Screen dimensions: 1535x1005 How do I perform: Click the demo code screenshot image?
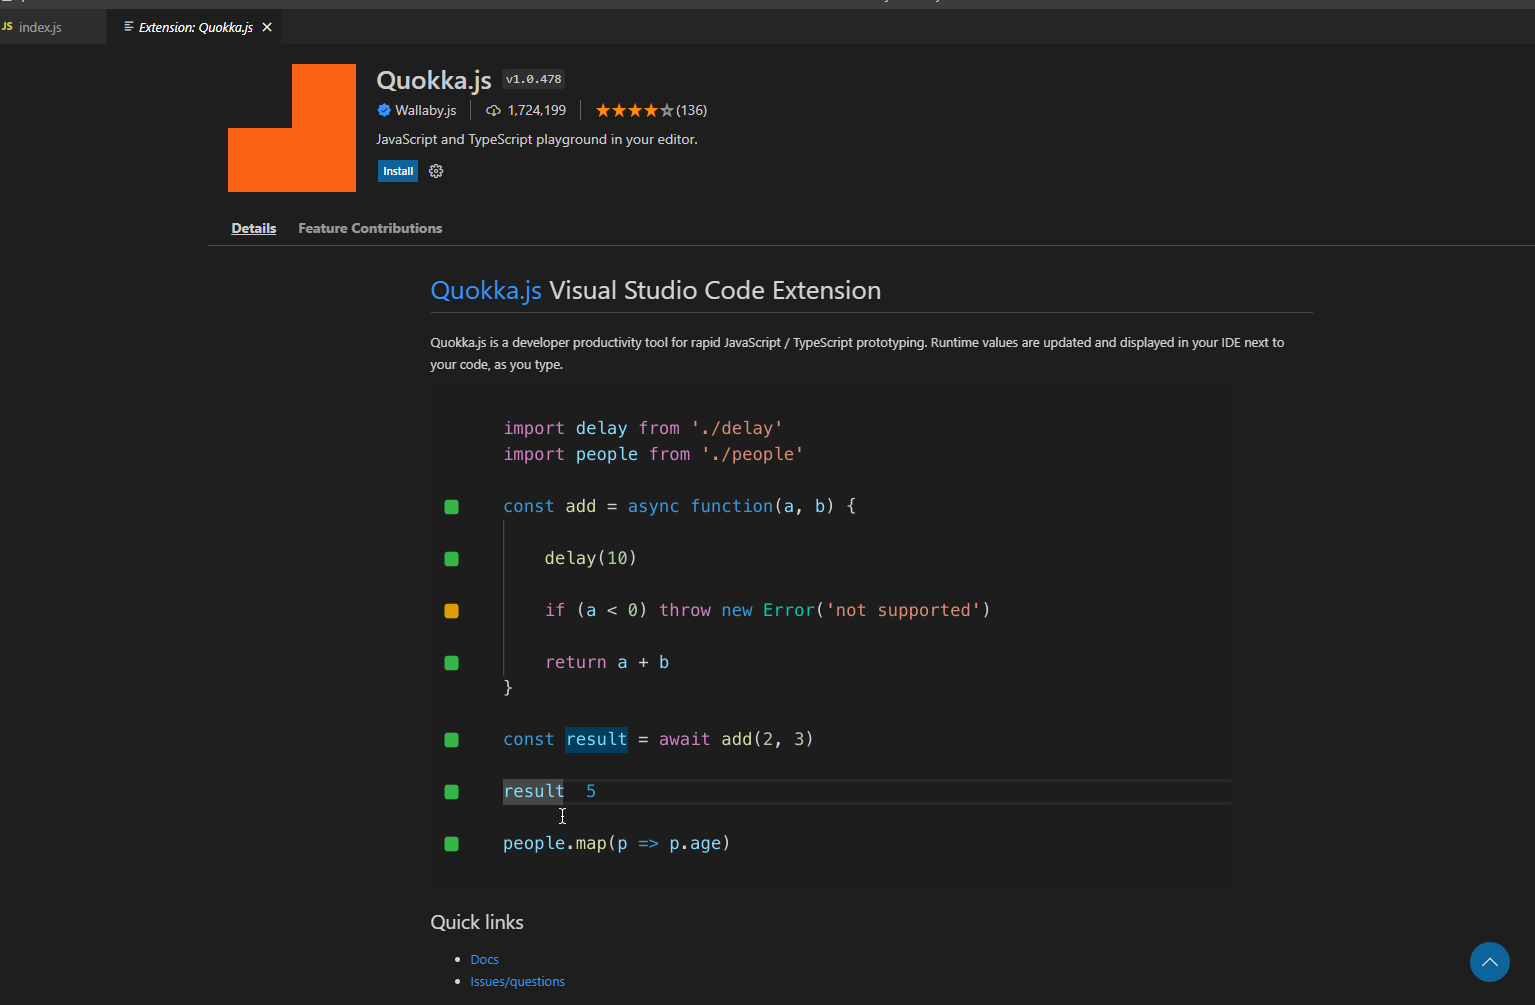pyautogui.click(x=832, y=636)
